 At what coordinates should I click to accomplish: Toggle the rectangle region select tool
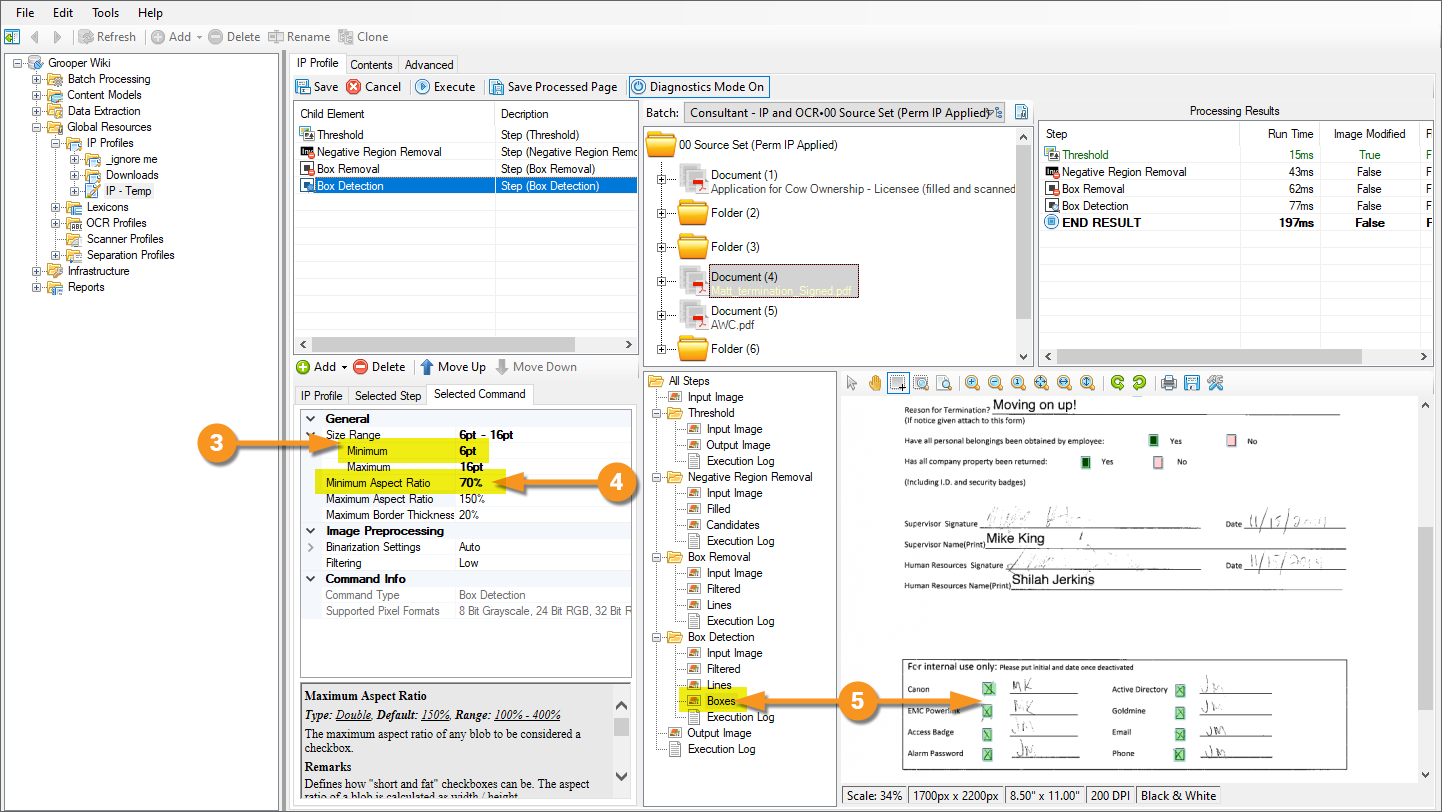pyautogui.click(x=898, y=382)
